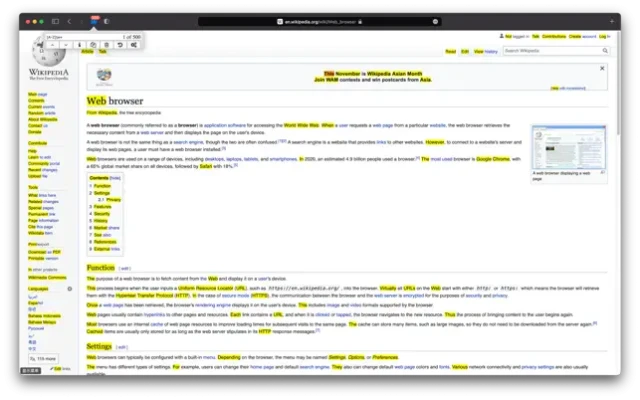Open What links here in Tools

coord(42,196)
